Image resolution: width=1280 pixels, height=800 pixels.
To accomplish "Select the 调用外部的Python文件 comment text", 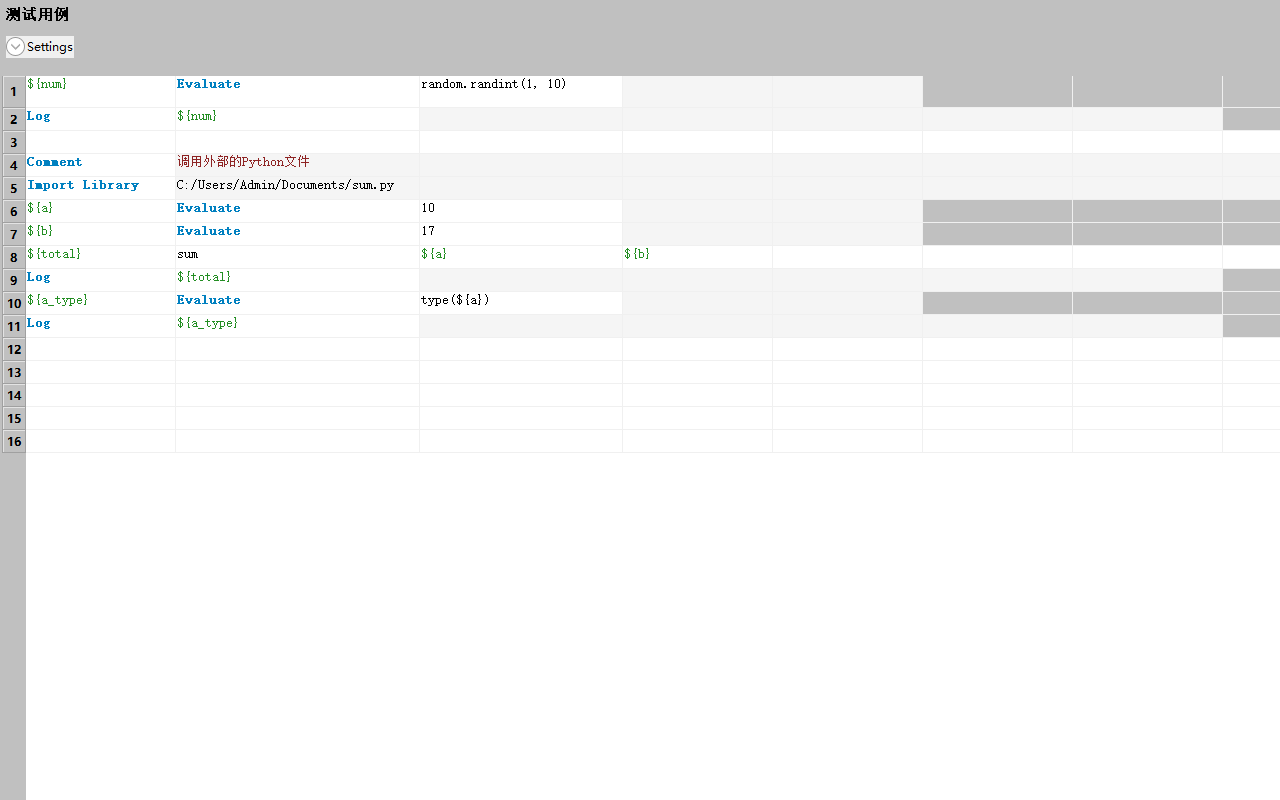I will point(297,165).
